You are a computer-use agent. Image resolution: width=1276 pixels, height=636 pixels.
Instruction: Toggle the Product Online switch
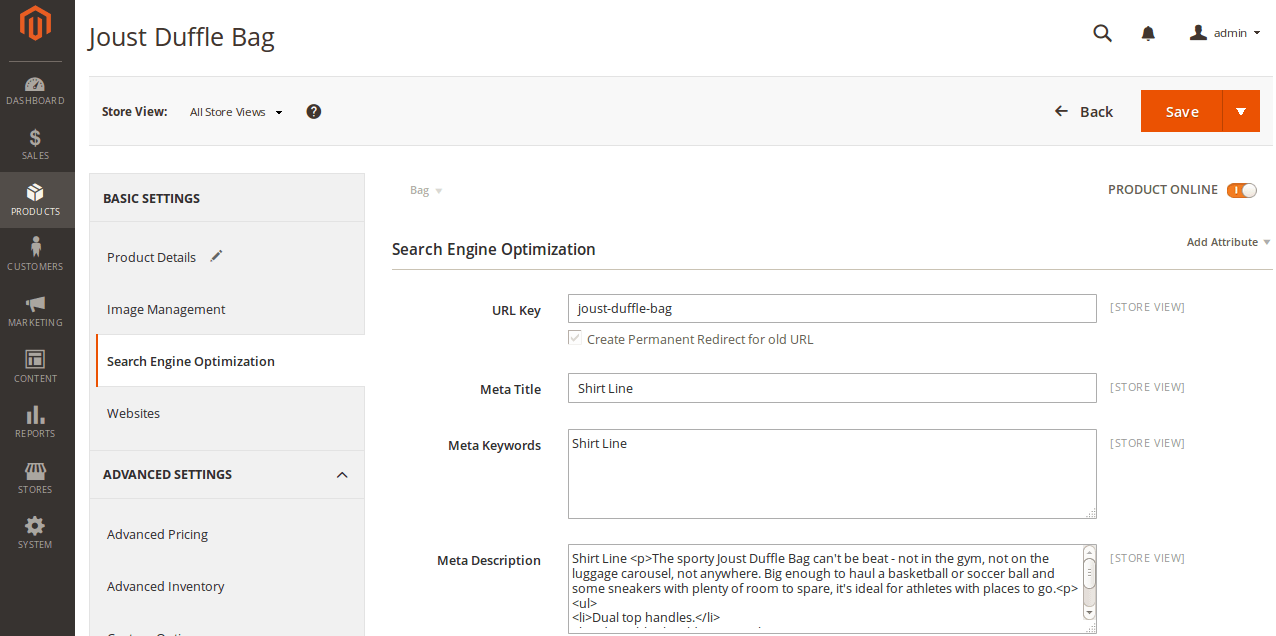point(1241,190)
